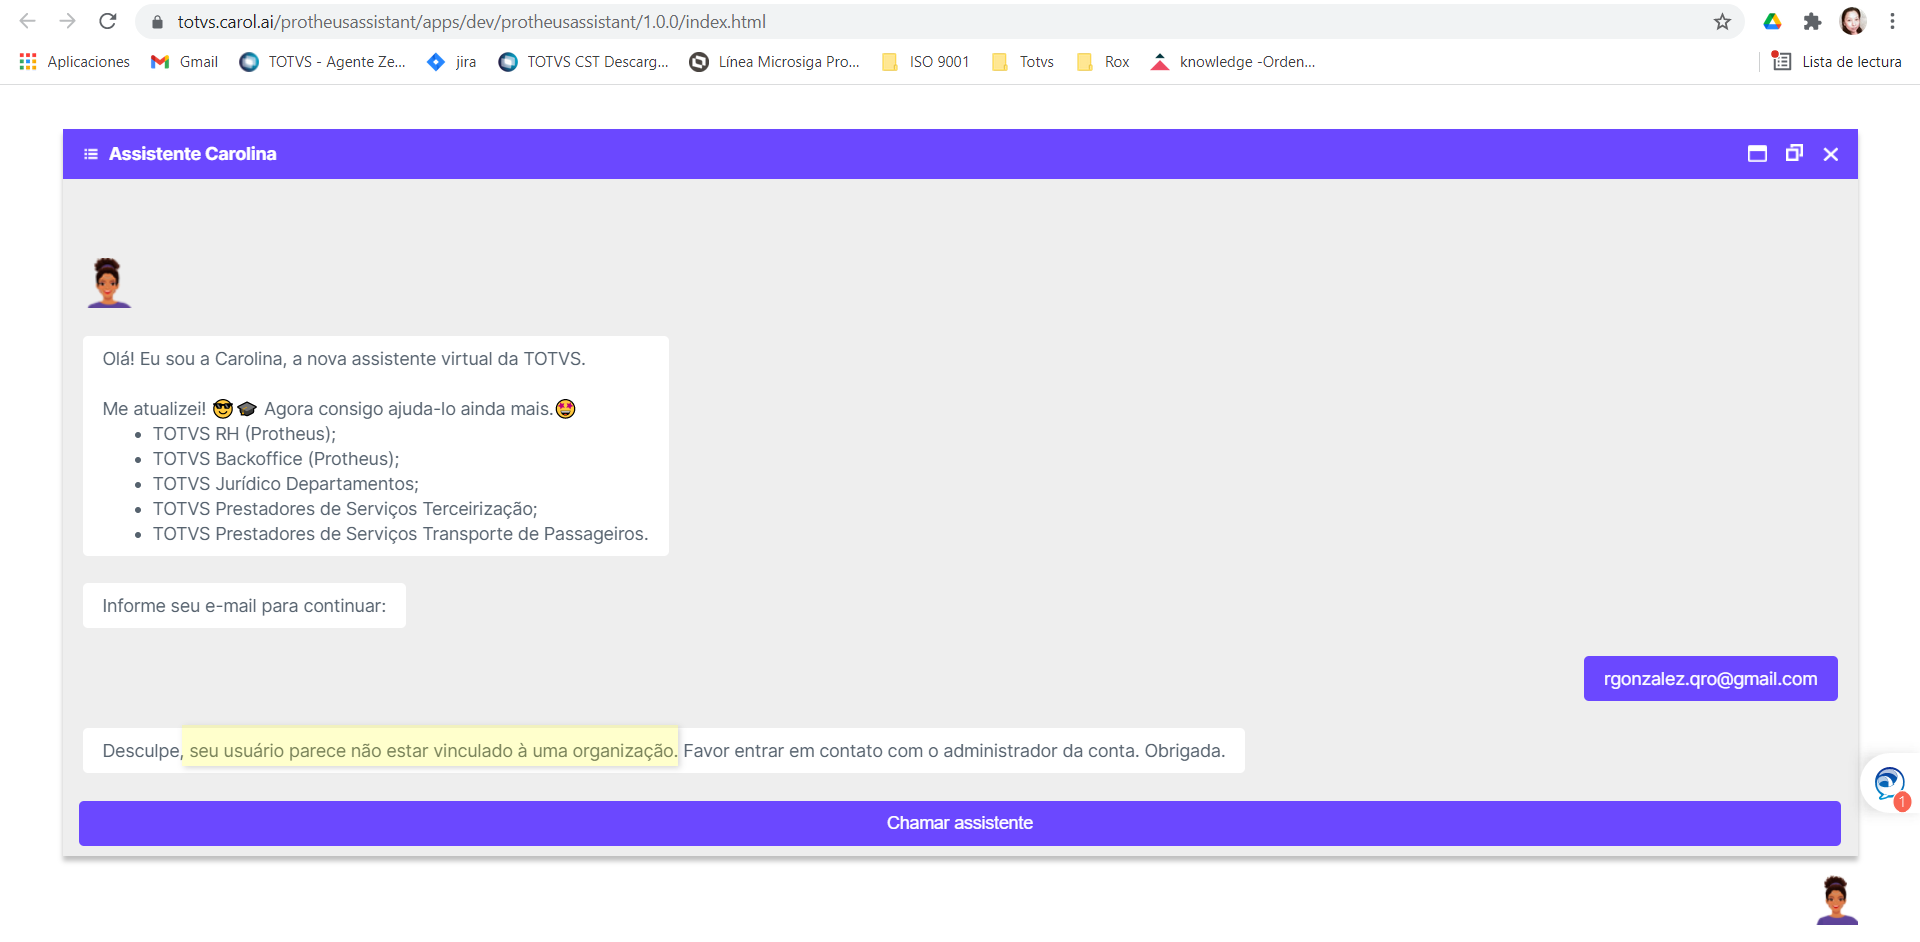Close the Assistente Carolina chat panel
The height and width of the screenshot is (942, 1920).
(x=1831, y=154)
